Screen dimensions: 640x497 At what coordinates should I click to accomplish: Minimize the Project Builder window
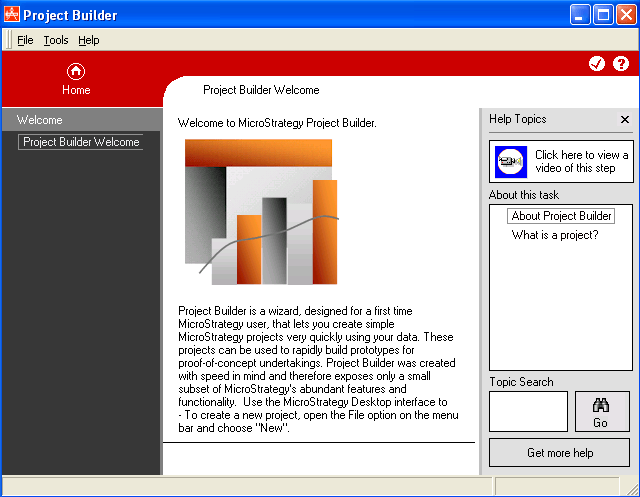[580, 15]
